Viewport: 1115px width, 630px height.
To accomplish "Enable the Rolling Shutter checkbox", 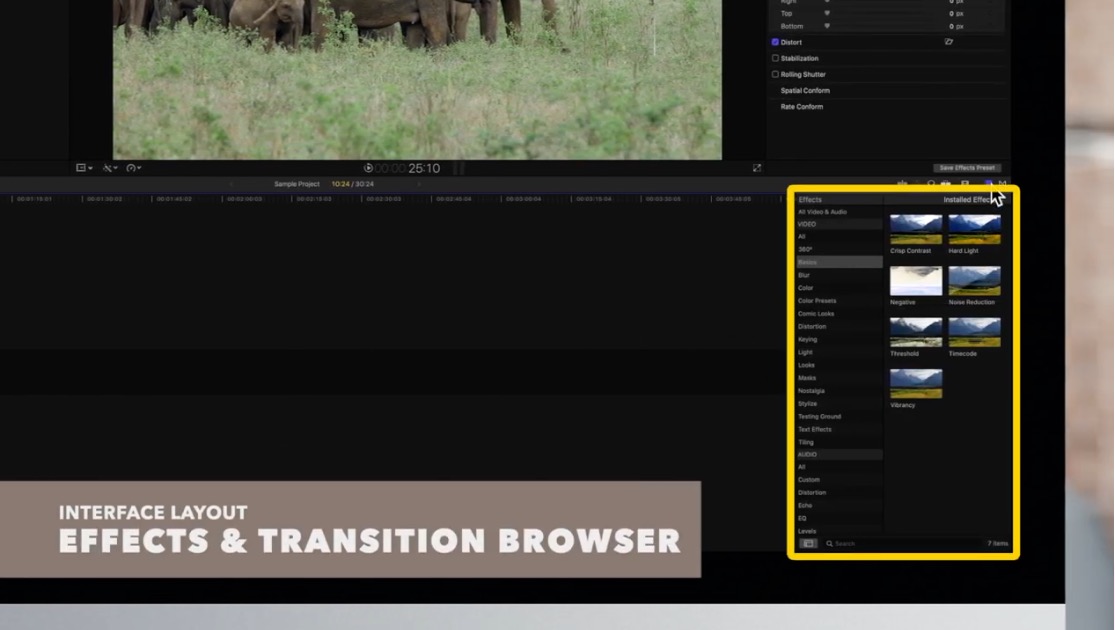I will (x=775, y=74).
